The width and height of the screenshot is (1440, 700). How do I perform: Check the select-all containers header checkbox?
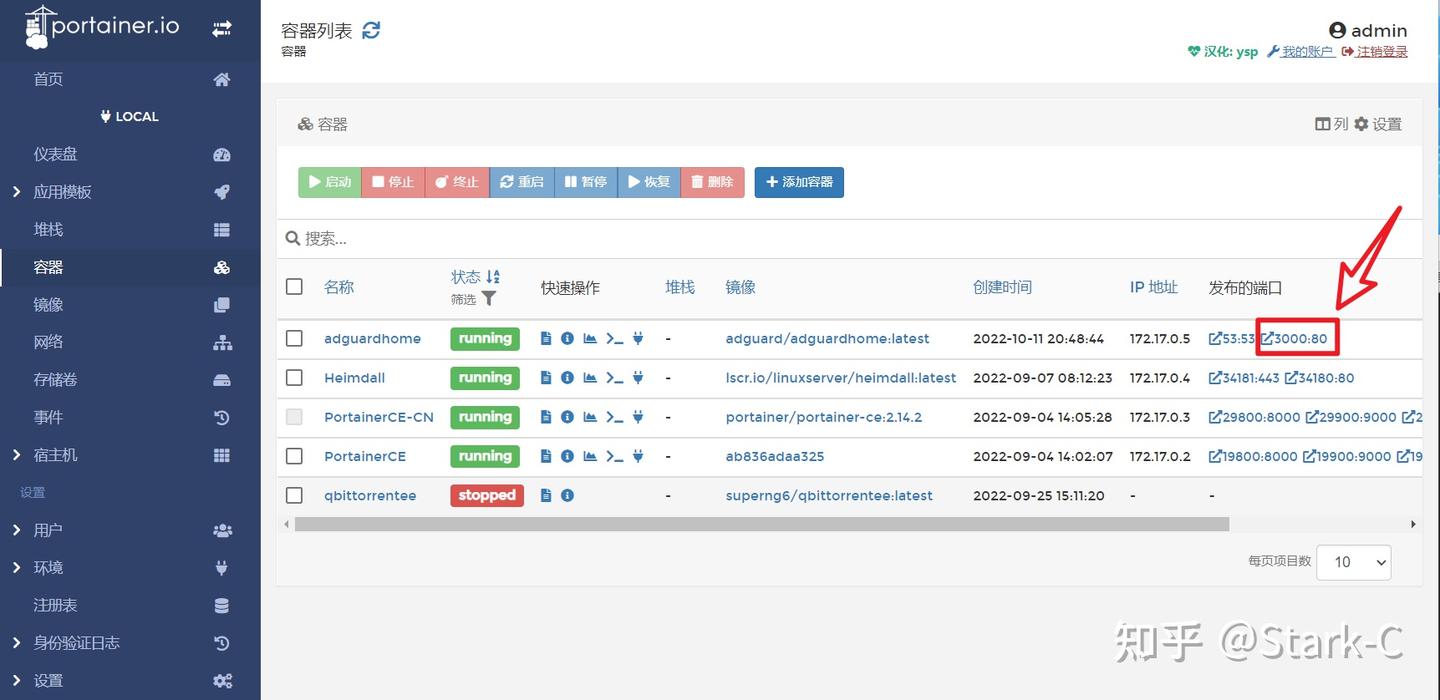point(294,286)
